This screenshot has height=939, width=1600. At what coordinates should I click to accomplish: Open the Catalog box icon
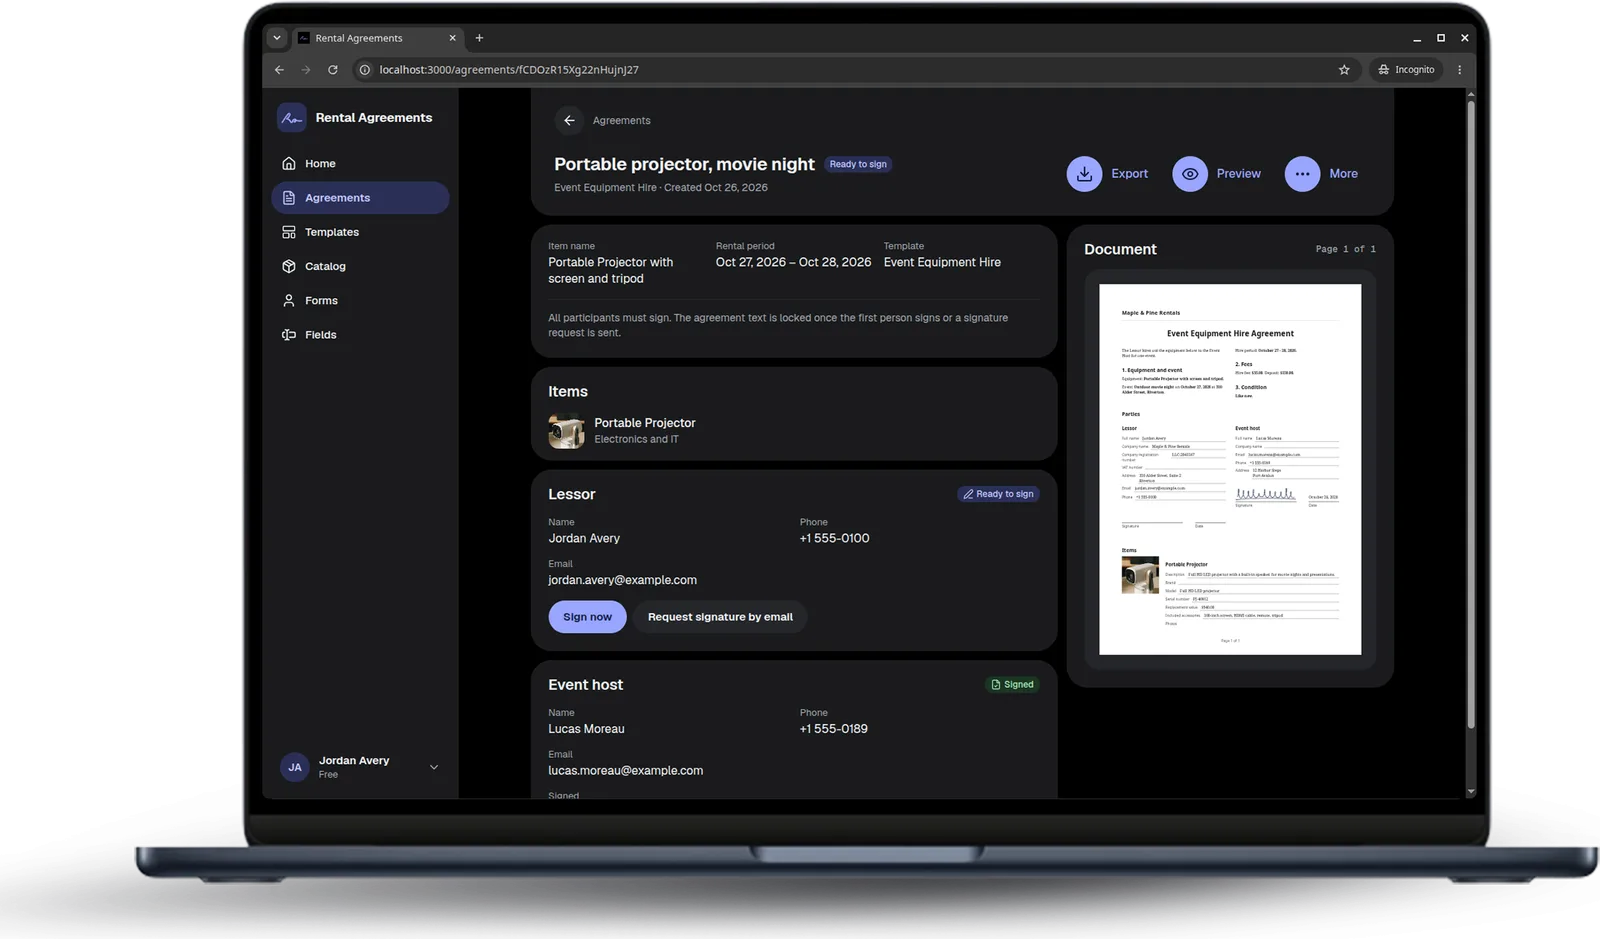289,266
